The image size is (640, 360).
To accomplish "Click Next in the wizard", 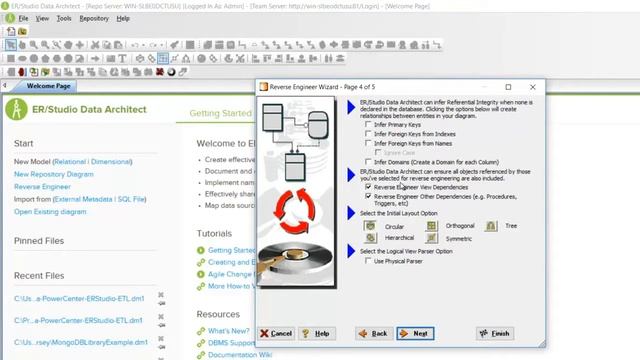I will click(415, 333).
